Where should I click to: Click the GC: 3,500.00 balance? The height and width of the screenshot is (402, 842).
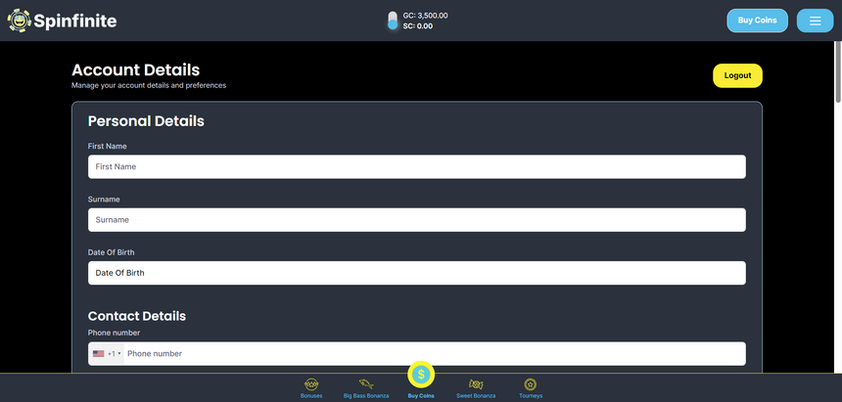pyautogui.click(x=425, y=16)
